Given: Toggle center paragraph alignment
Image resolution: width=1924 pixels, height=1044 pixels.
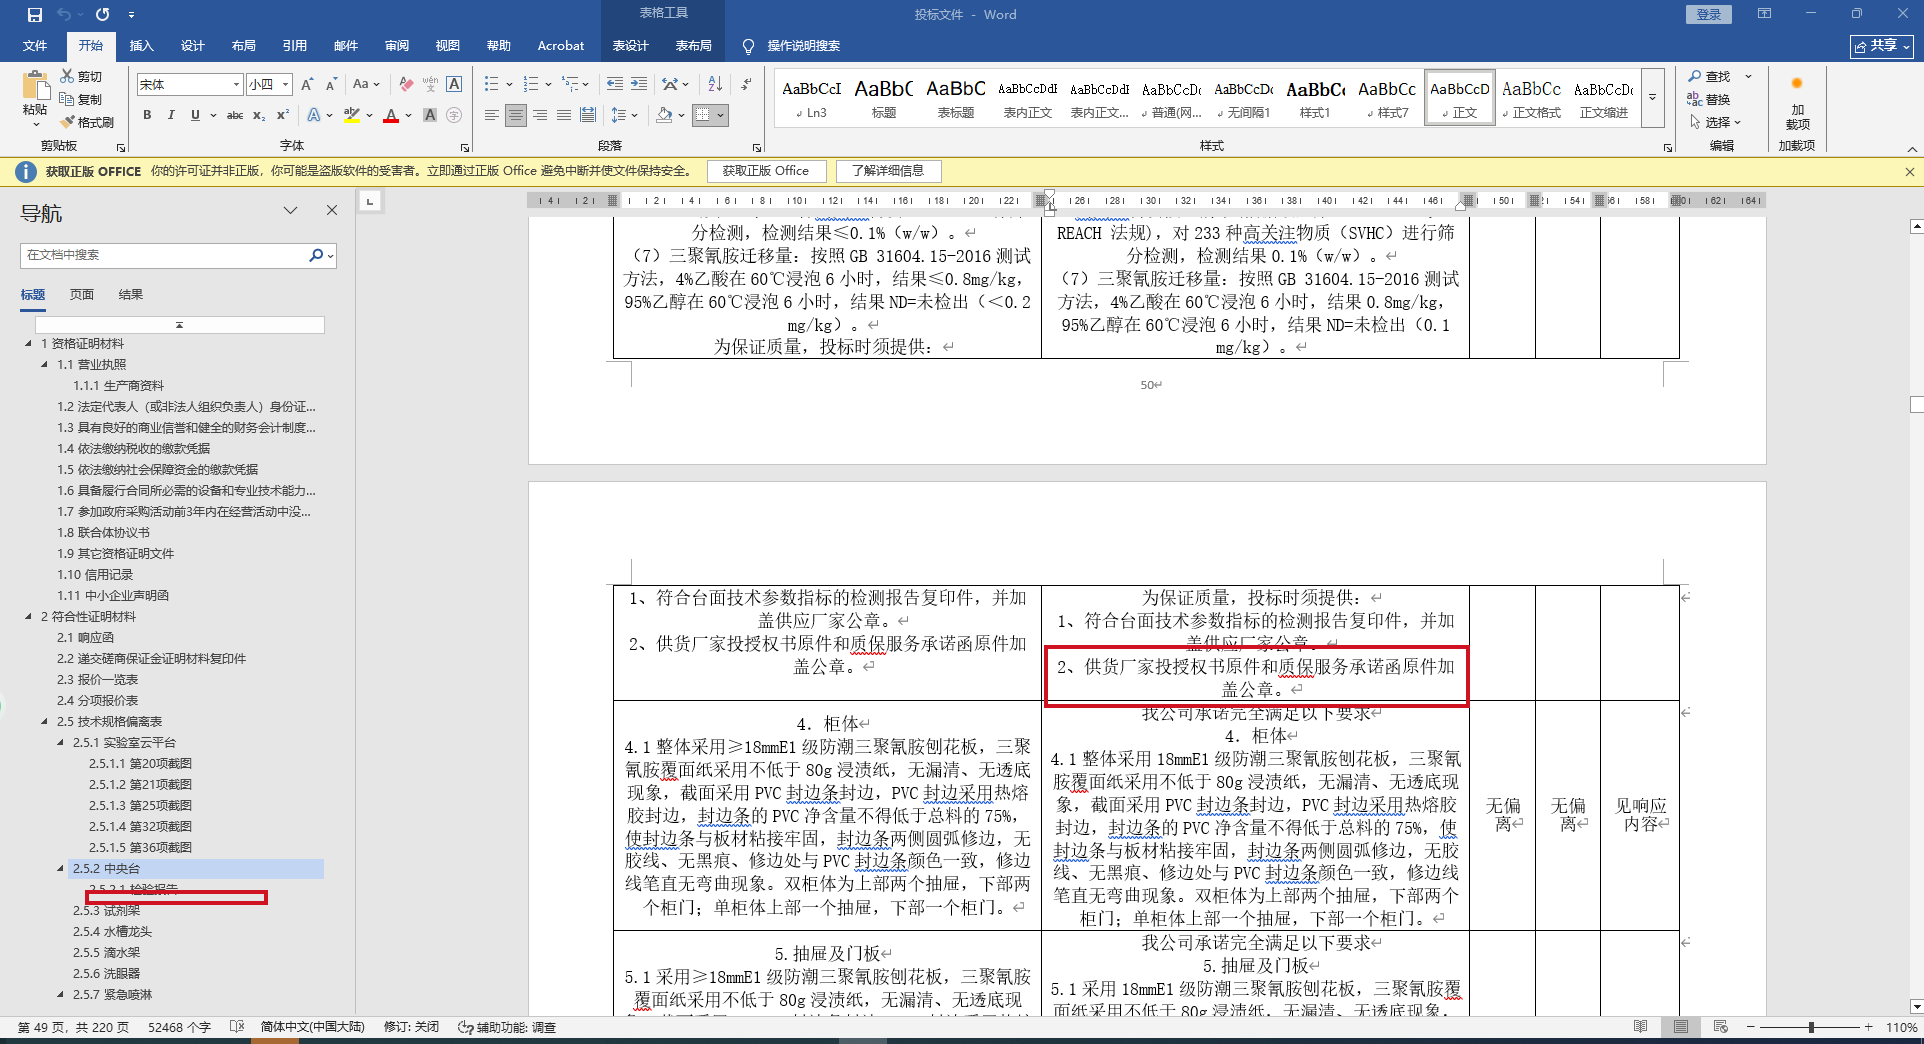Looking at the screenshot, I should 515,116.
